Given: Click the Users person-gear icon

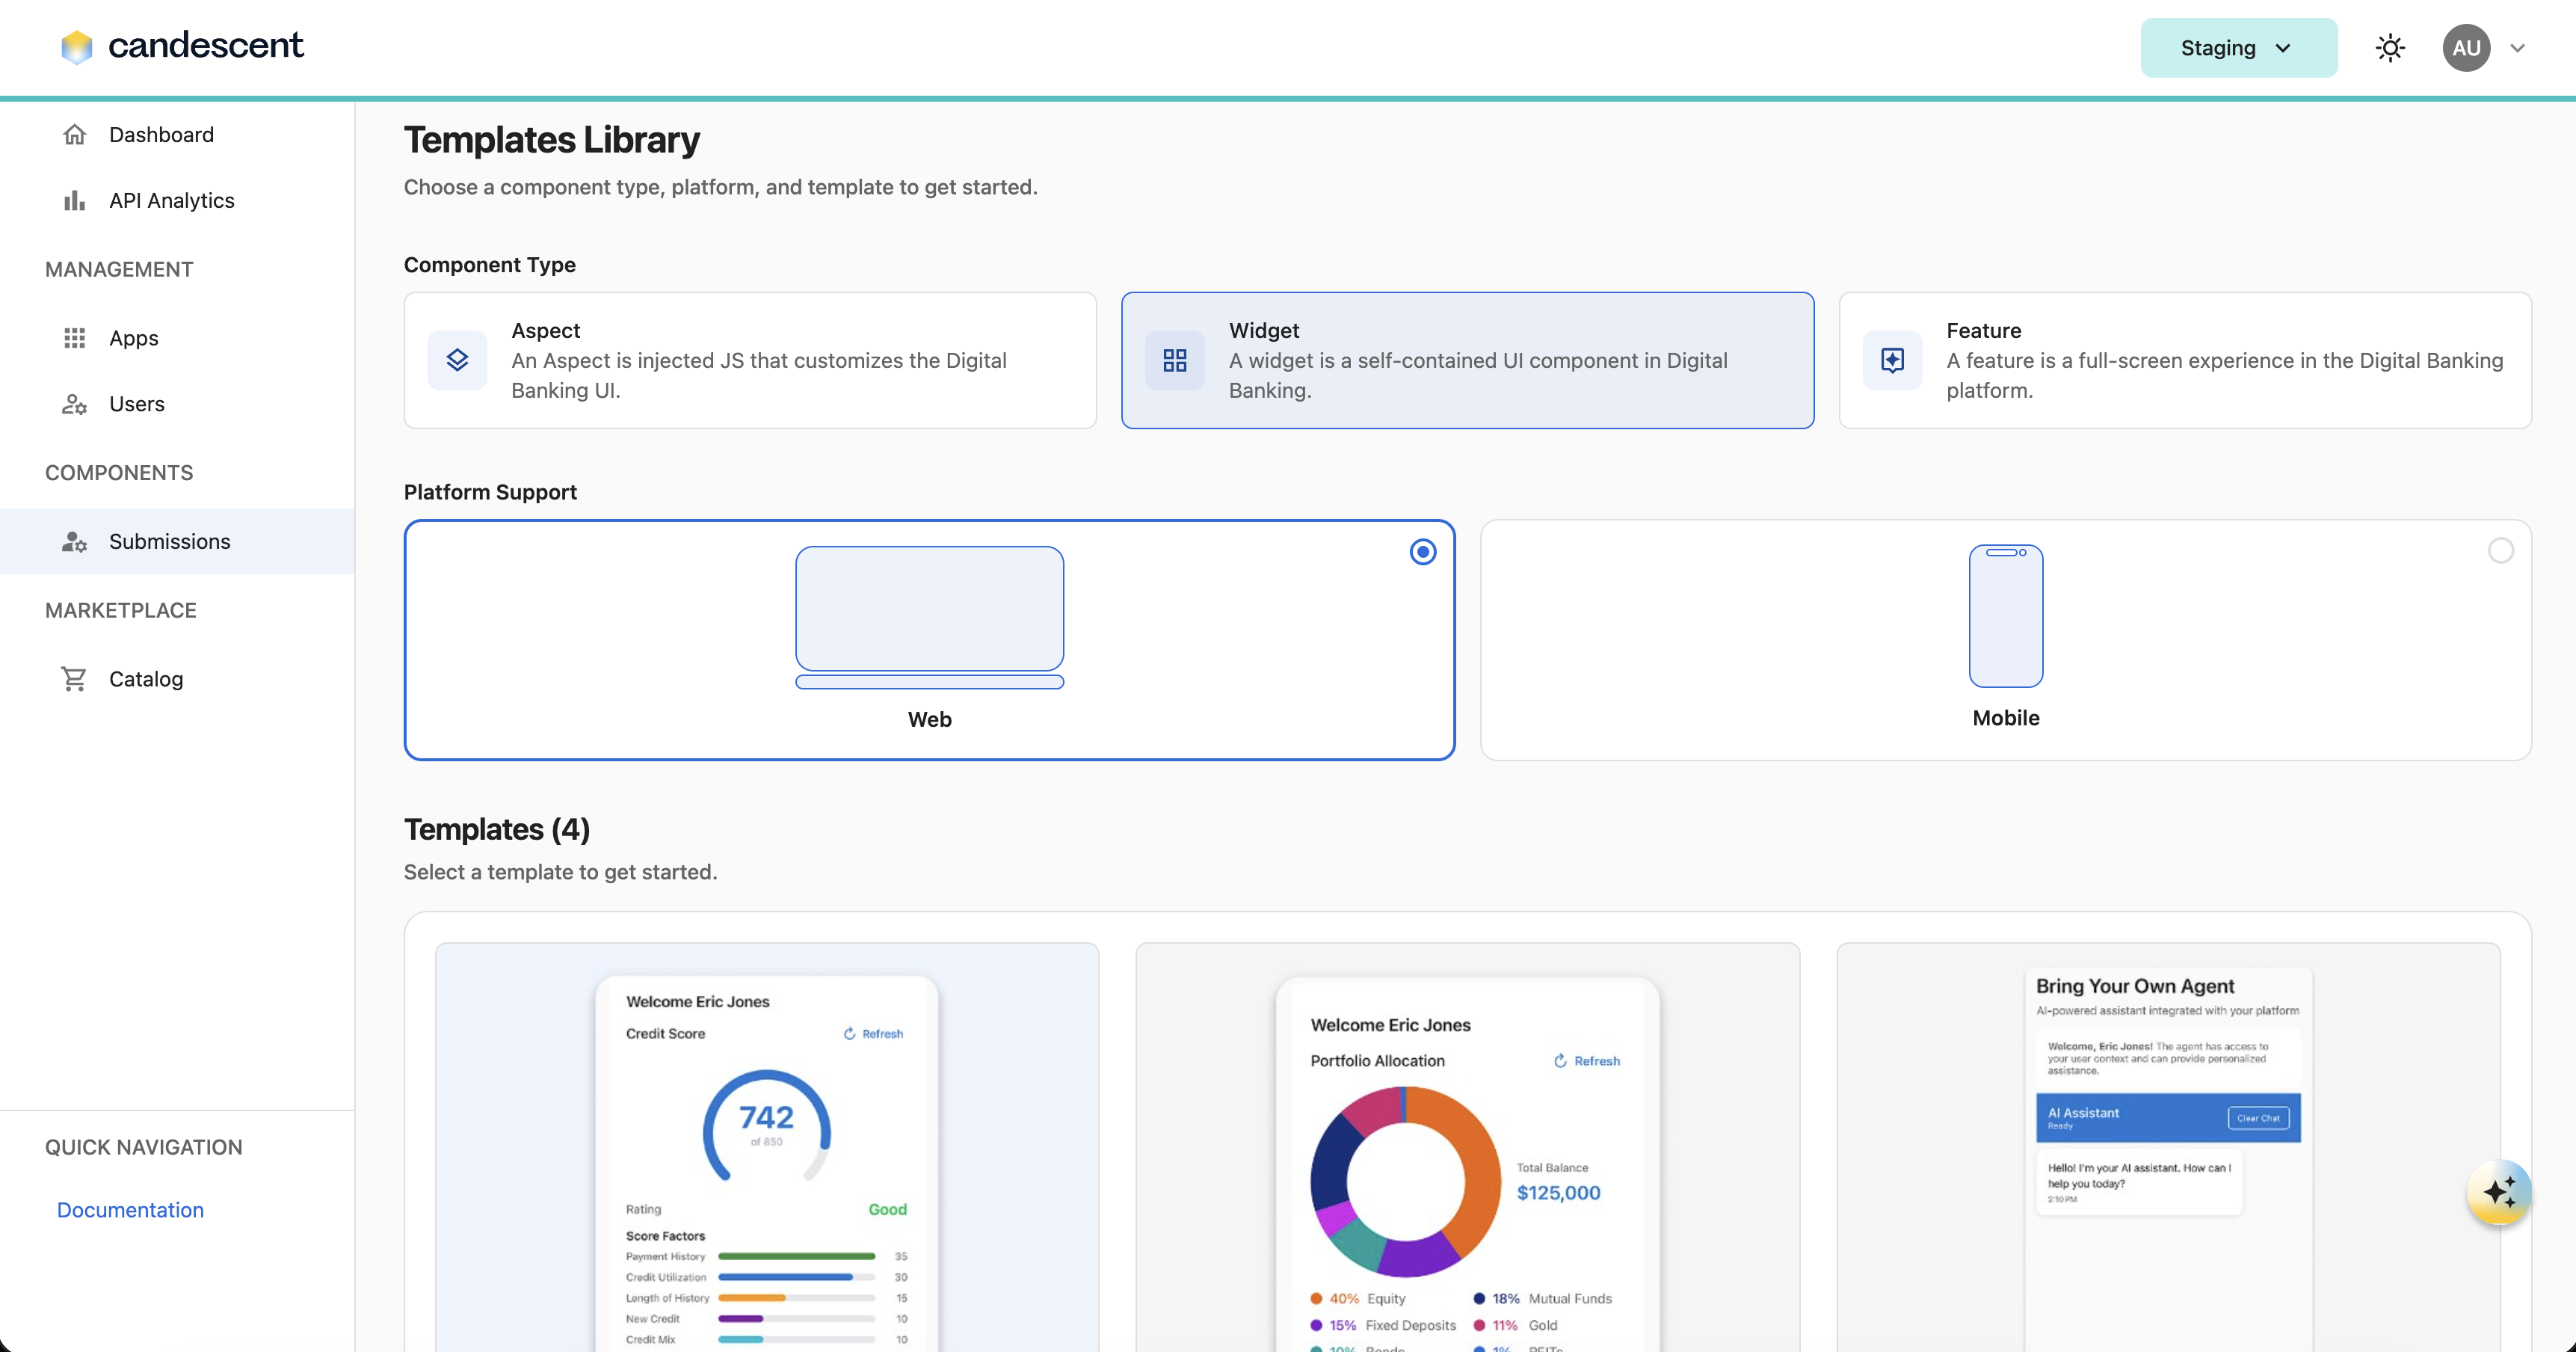Looking at the screenshot, I should point(74,404).
